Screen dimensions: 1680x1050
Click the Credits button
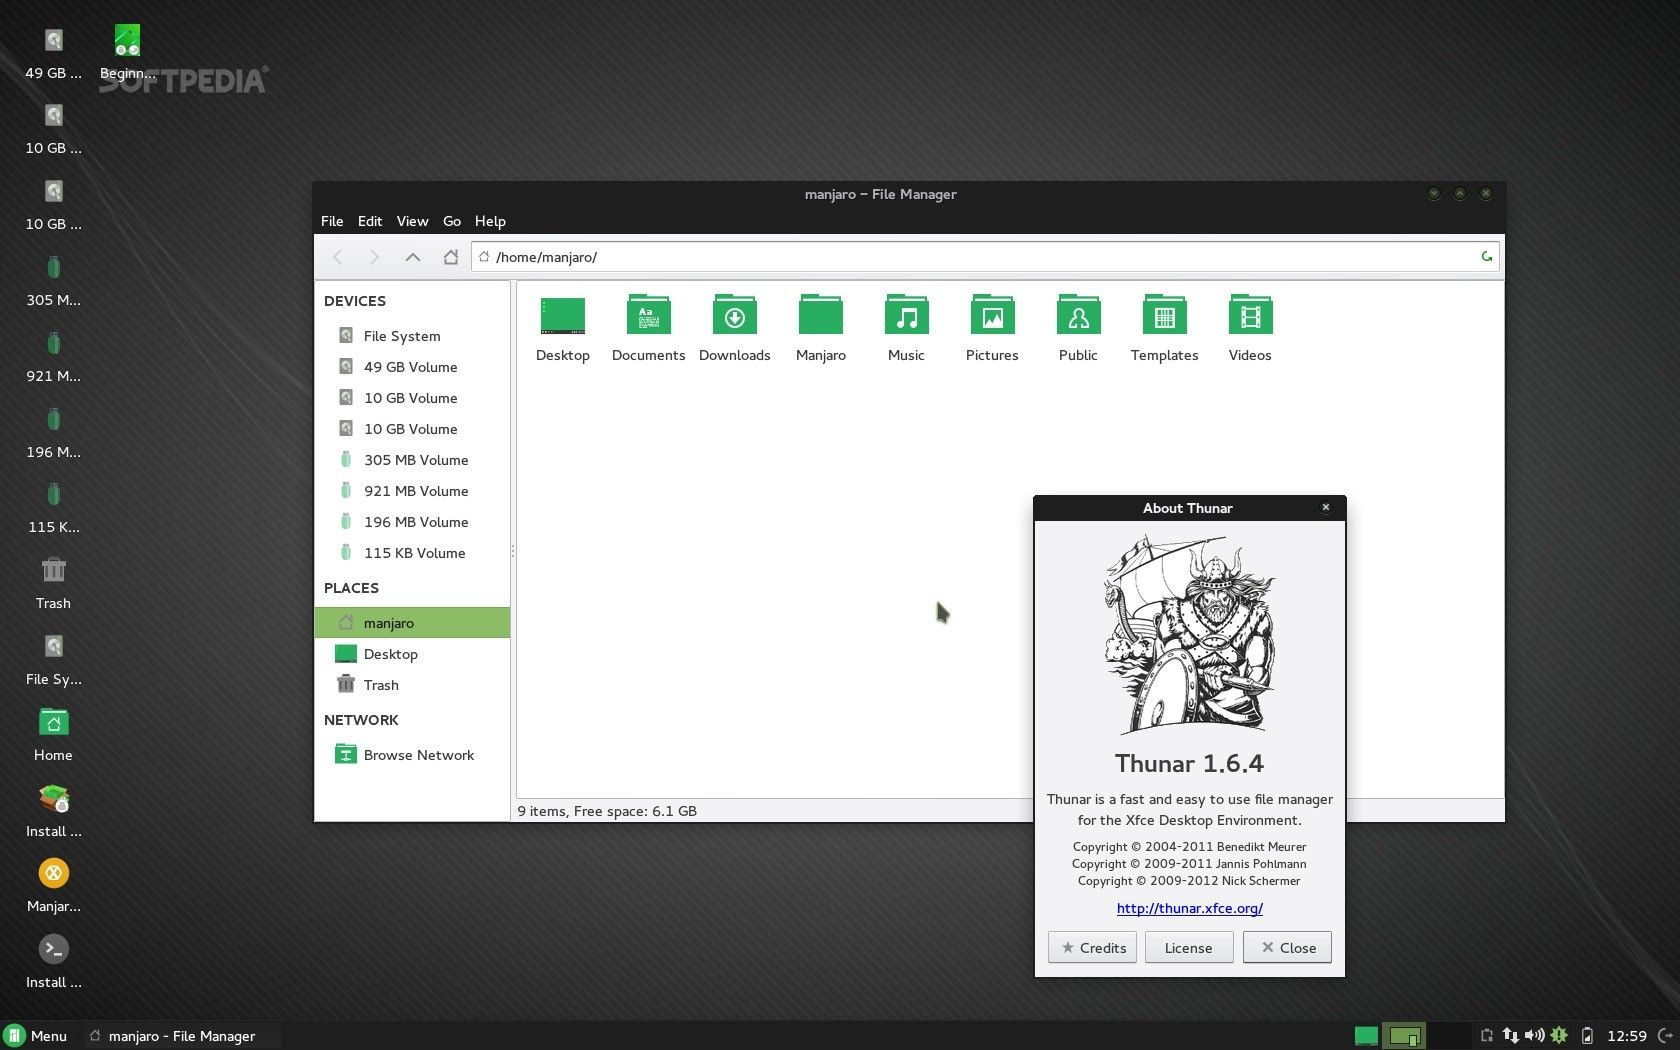click(1091, 947)
